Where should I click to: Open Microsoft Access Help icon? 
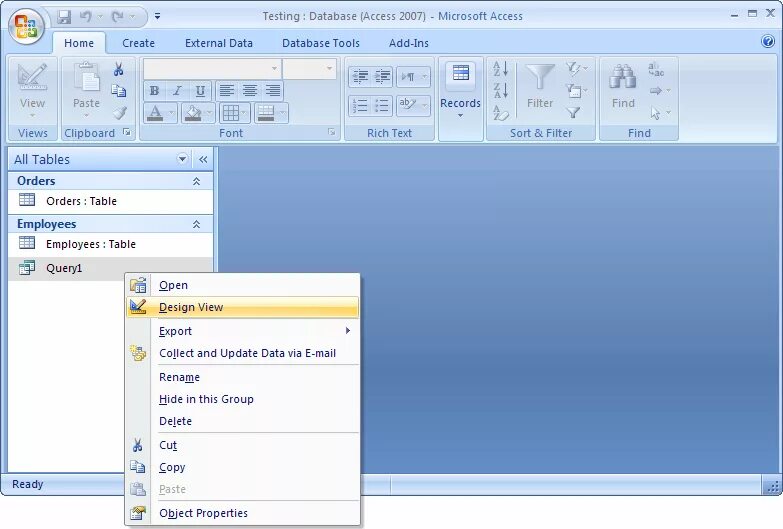[768, 41]
